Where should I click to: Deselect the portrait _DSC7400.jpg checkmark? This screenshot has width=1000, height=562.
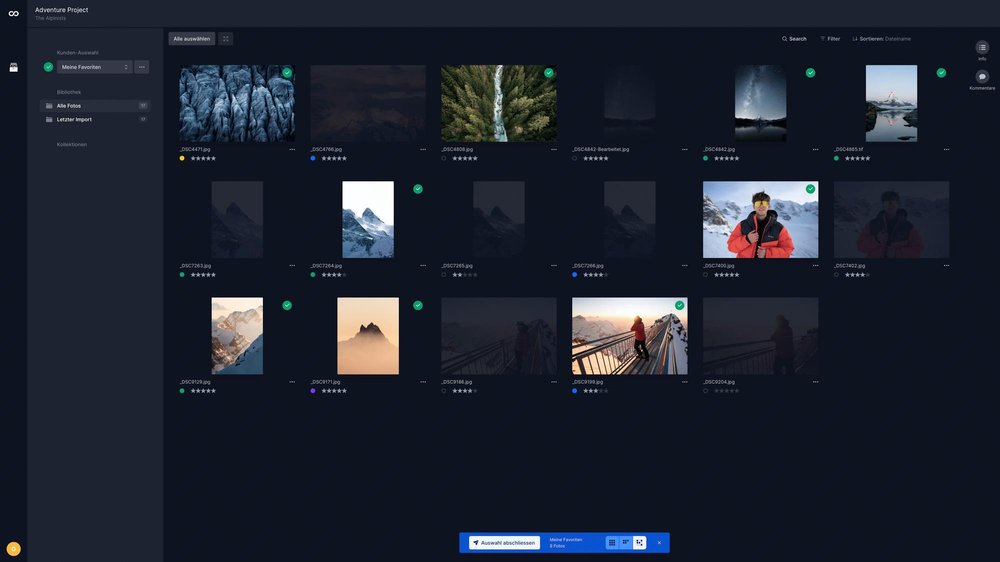click(810, 189)
